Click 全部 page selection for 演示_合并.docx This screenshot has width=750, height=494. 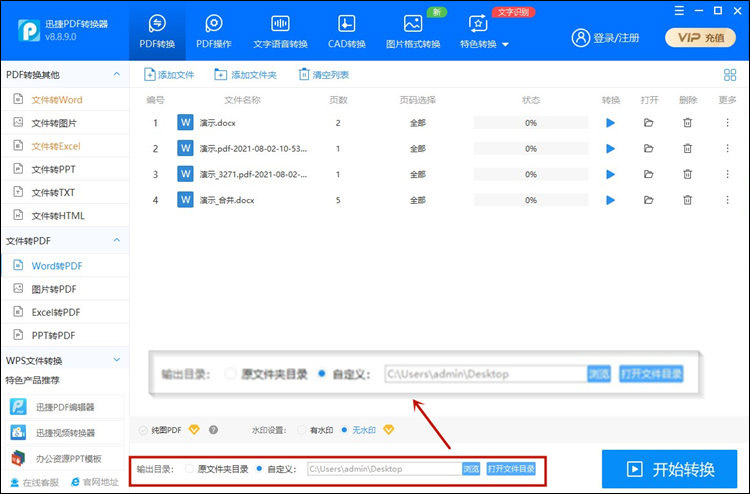pyautogui.click(x=418, y=200)
